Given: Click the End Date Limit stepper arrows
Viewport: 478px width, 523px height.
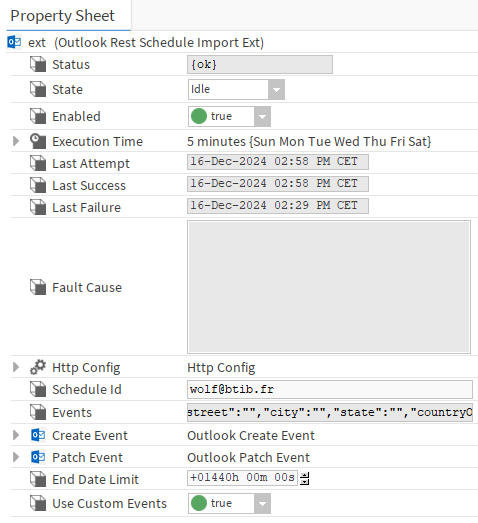Looking at the screenshot, I should point(305,479).
